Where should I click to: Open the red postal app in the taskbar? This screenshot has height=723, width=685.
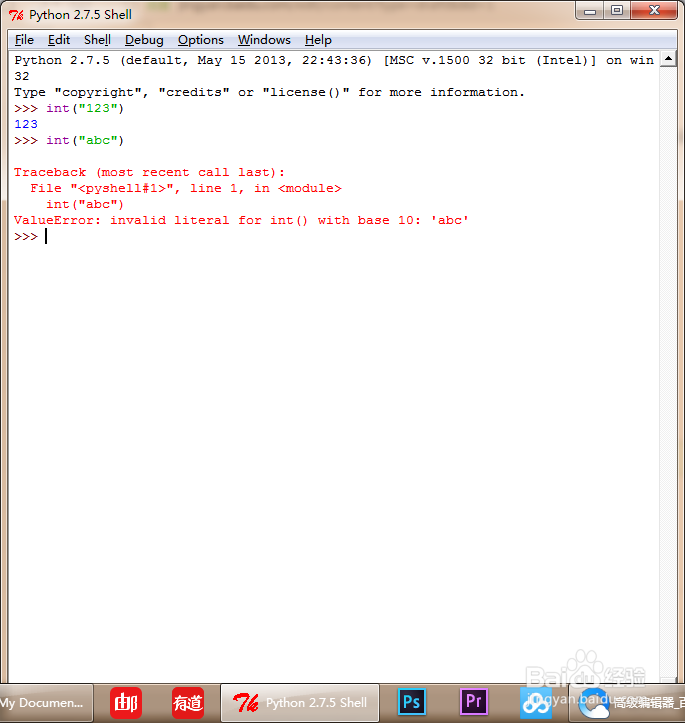tap(126, 703)
